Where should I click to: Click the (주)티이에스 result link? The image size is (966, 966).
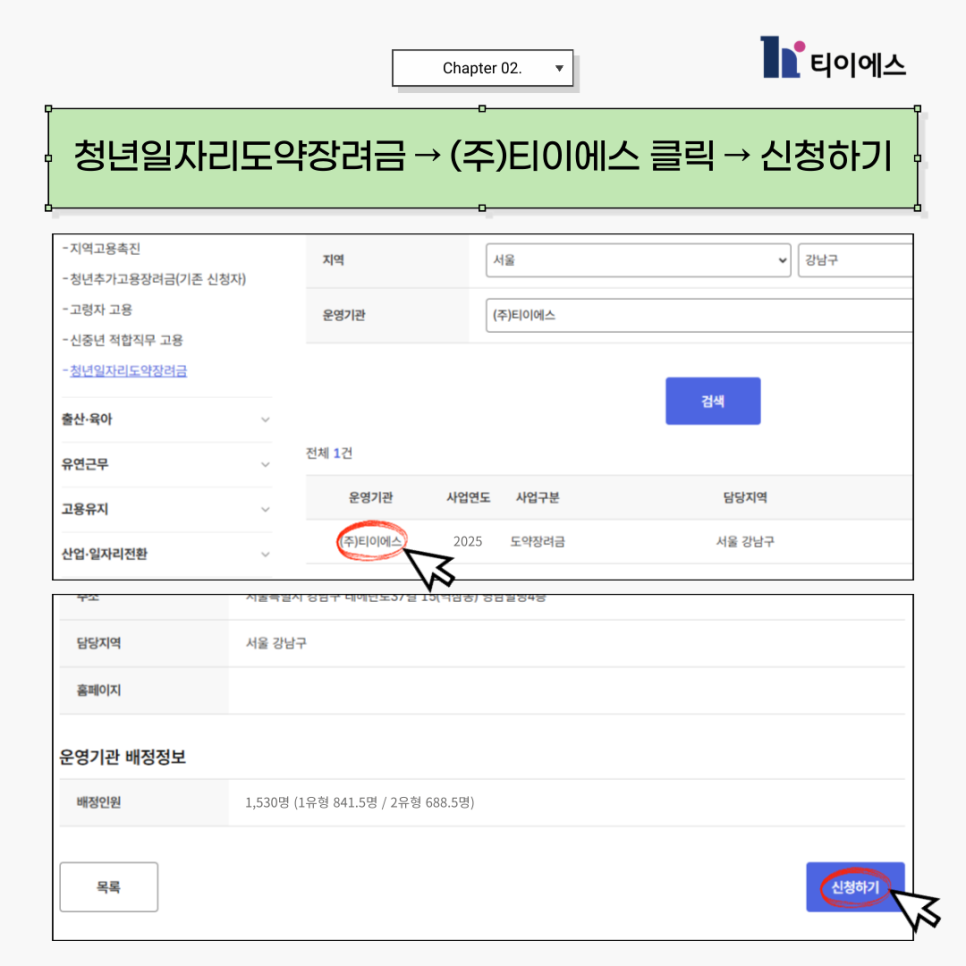371,542
